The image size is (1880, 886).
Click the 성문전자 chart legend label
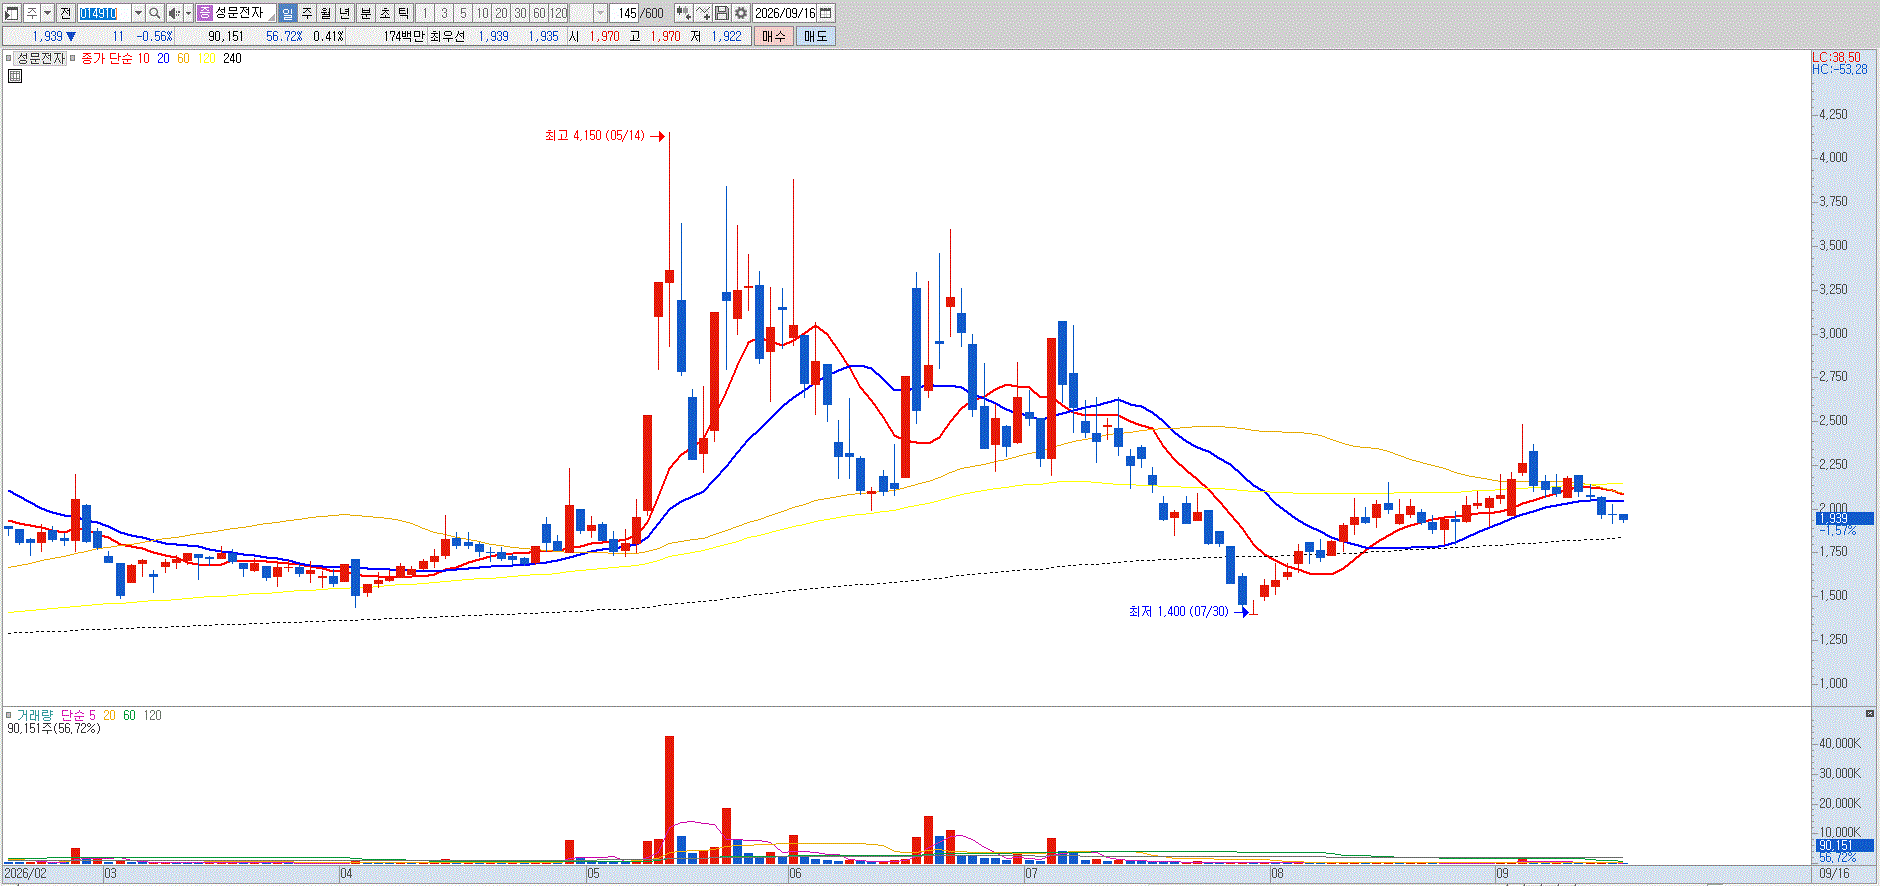(41, 59)
